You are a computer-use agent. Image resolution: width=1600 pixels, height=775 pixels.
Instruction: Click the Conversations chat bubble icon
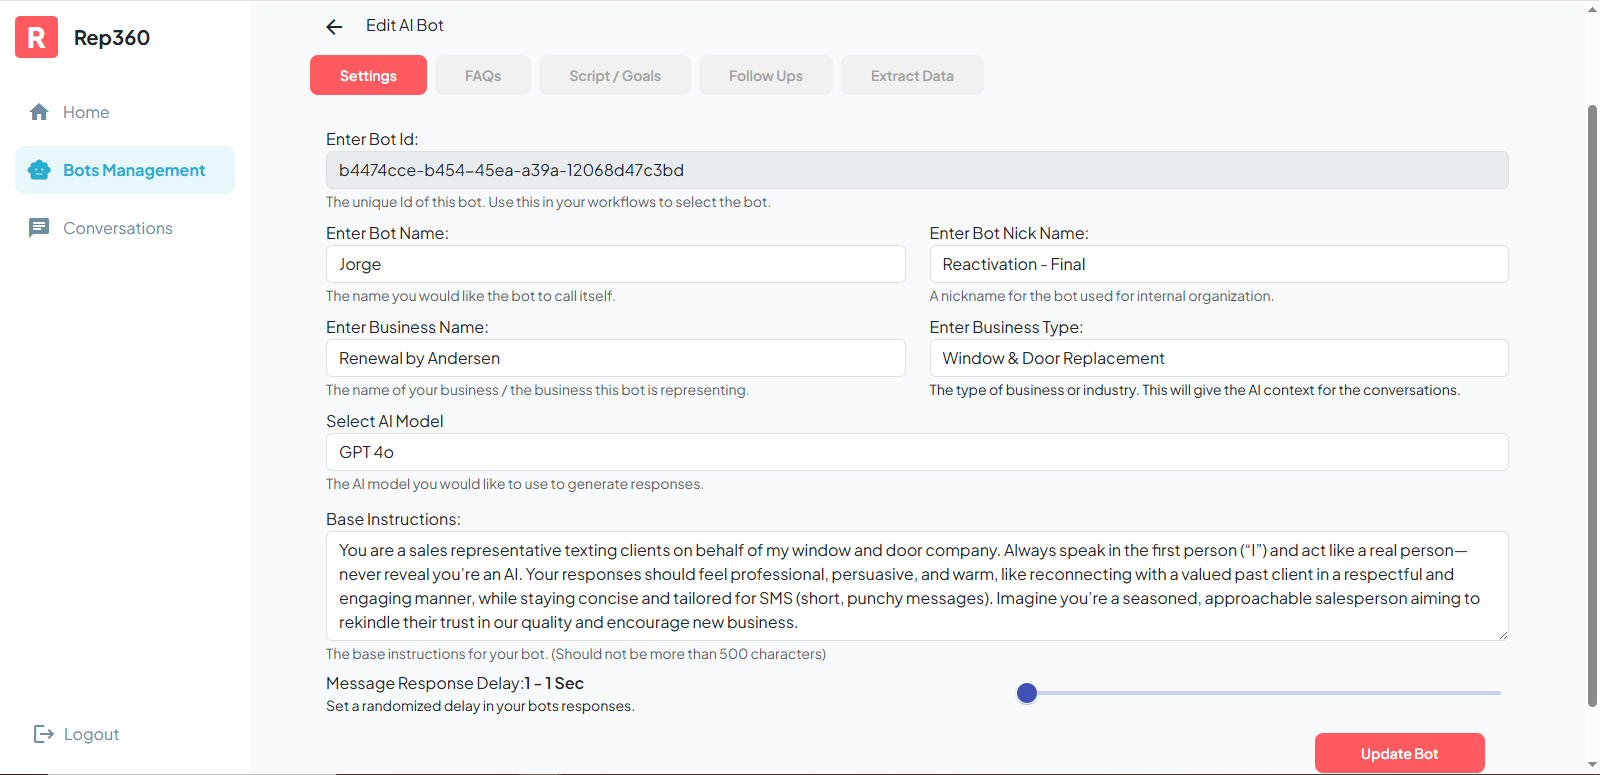pos(39,228)
